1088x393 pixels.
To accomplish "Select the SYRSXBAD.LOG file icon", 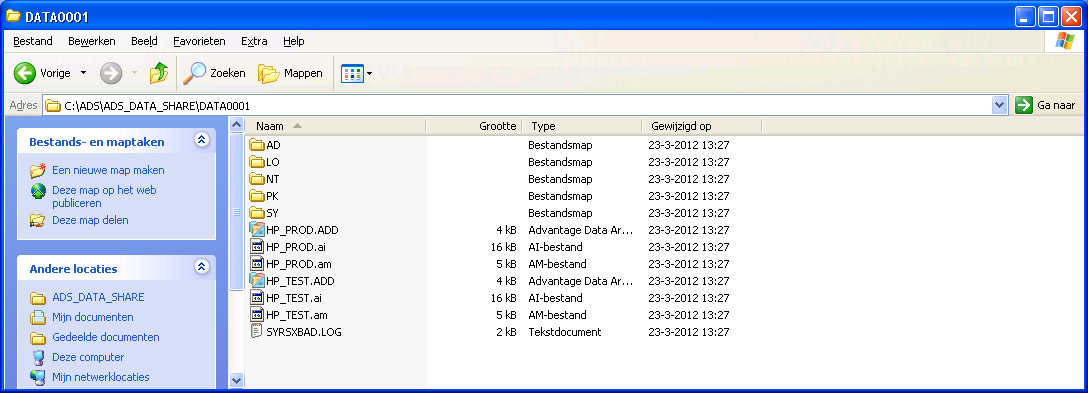I will [x=257, y=332].
